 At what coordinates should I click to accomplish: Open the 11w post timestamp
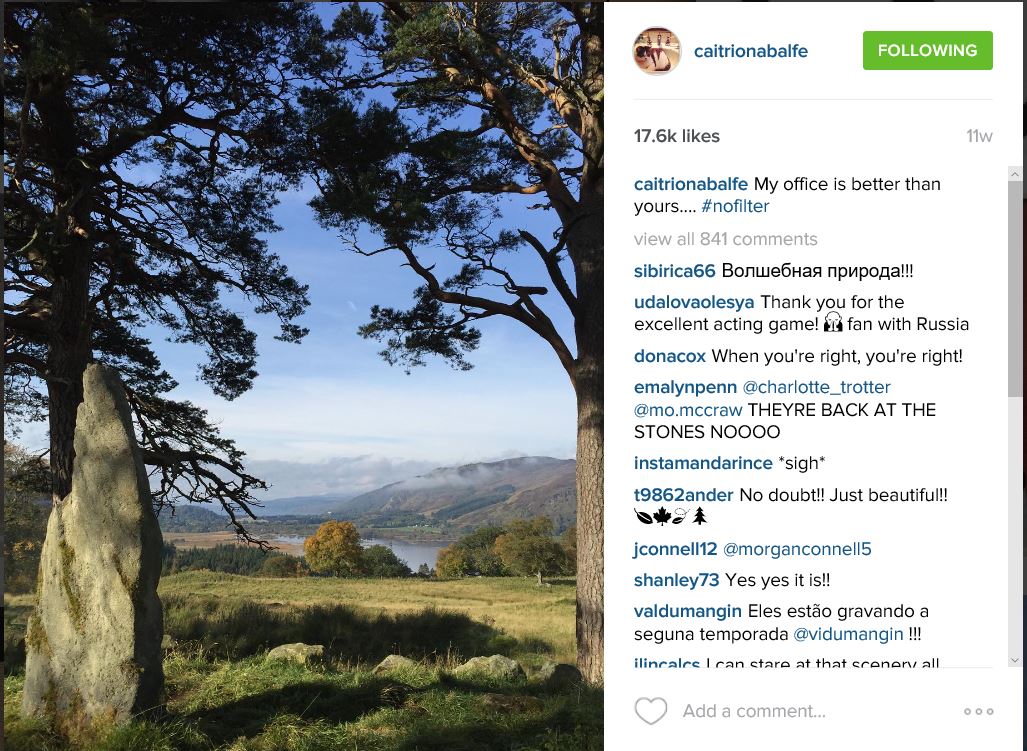pyautogui.click(x=979, y=136)
